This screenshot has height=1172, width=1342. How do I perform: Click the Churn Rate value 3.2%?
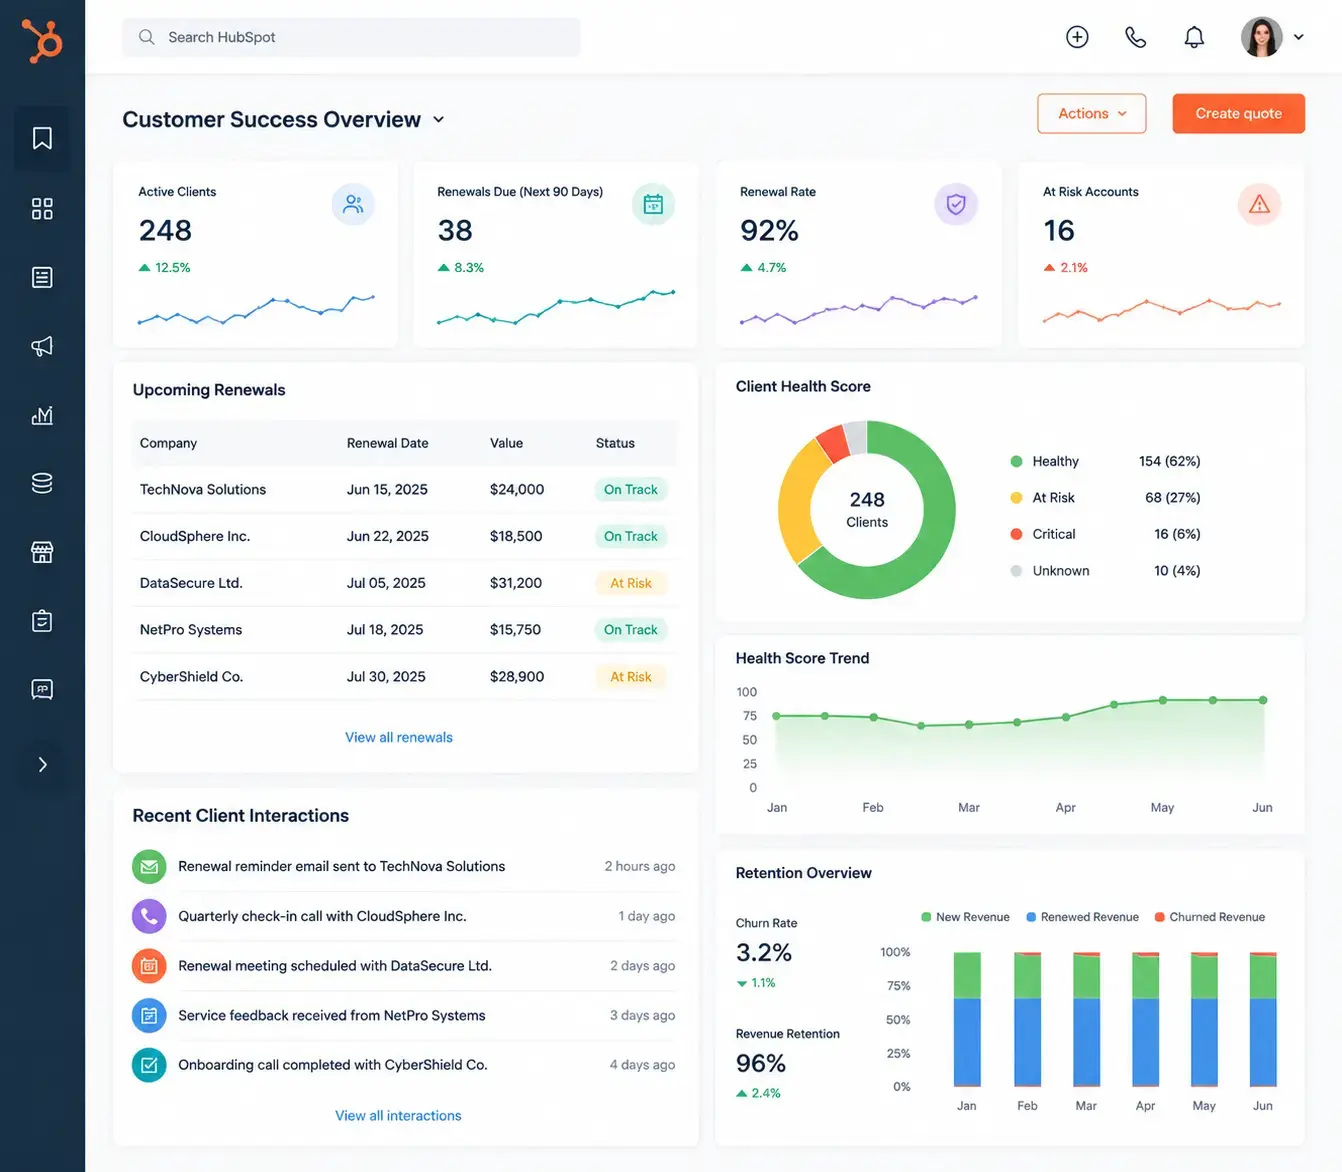point(764,953)
